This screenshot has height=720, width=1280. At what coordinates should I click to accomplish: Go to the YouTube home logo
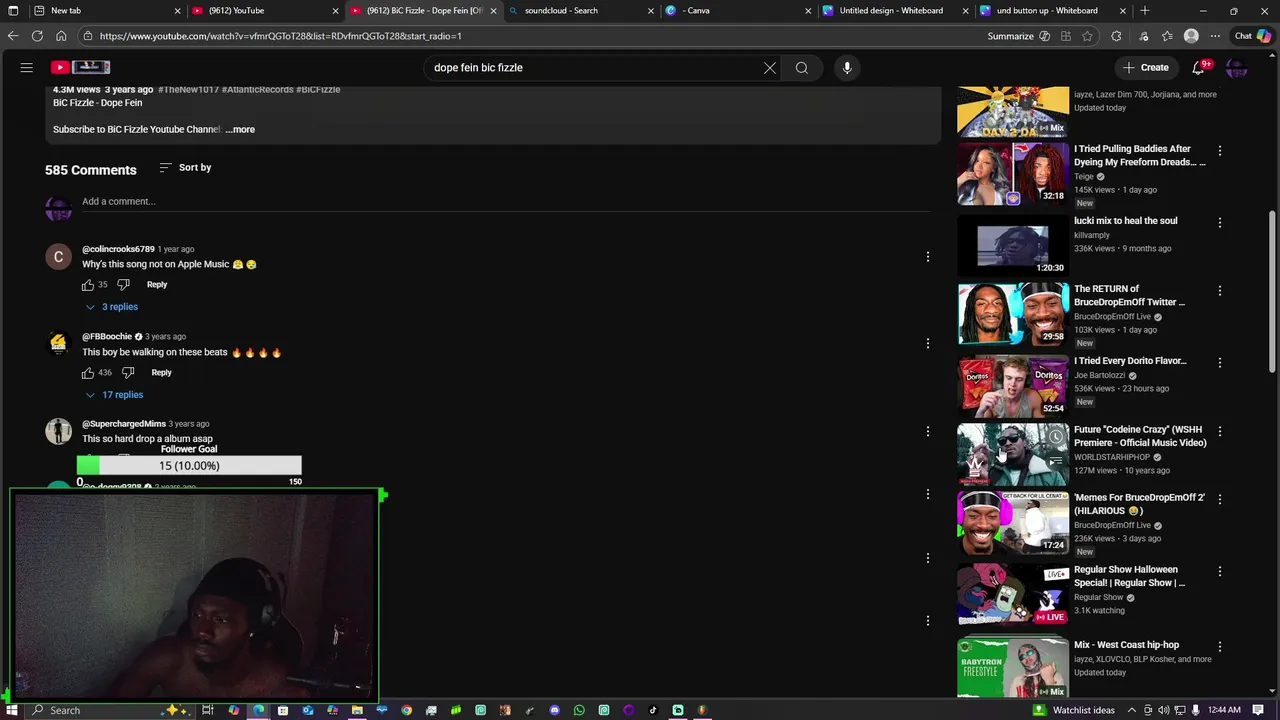click(81, 67)
